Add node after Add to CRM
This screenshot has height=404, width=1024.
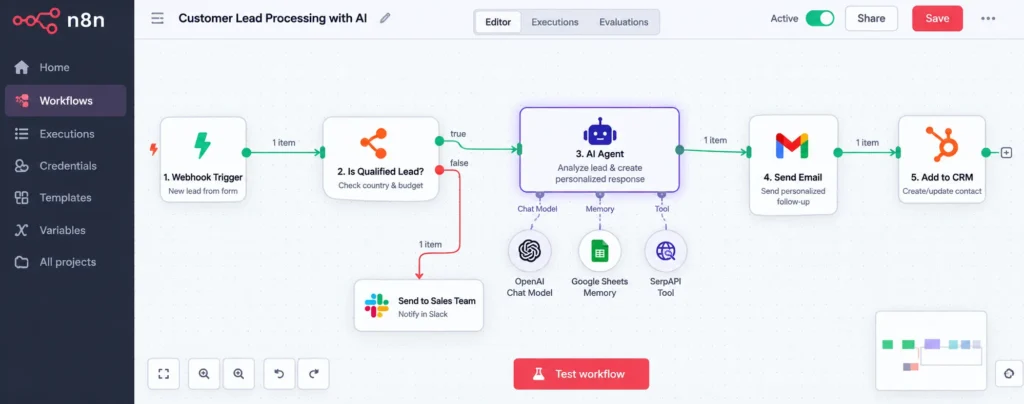(x=1006, y=153)
